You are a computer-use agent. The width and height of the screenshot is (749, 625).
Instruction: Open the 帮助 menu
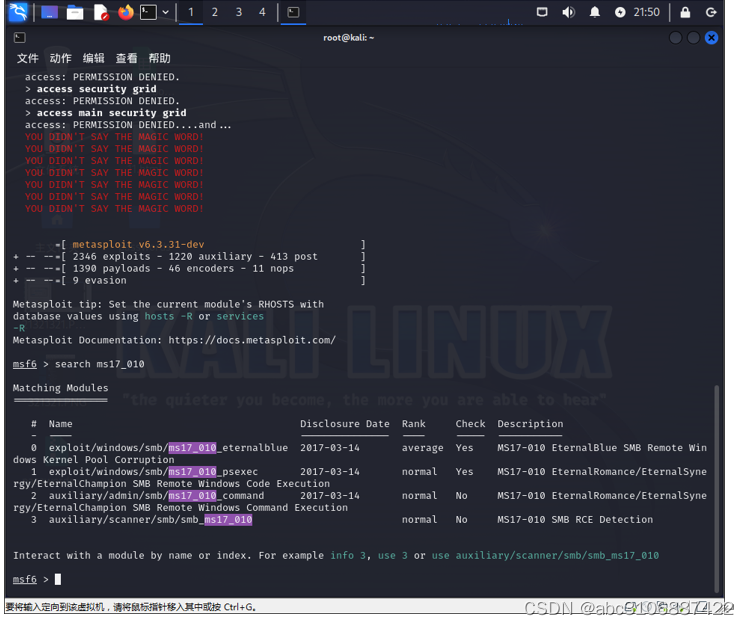point(160,58)
